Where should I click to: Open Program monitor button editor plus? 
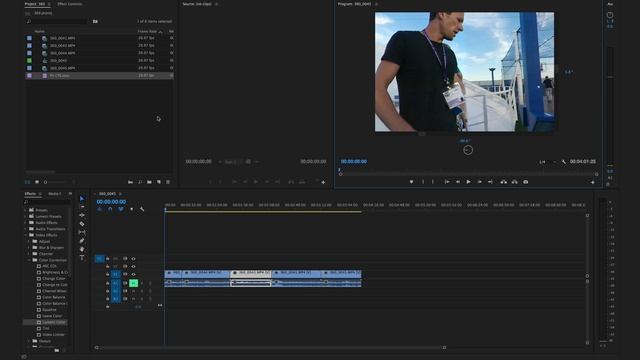[x=593, y=182]
